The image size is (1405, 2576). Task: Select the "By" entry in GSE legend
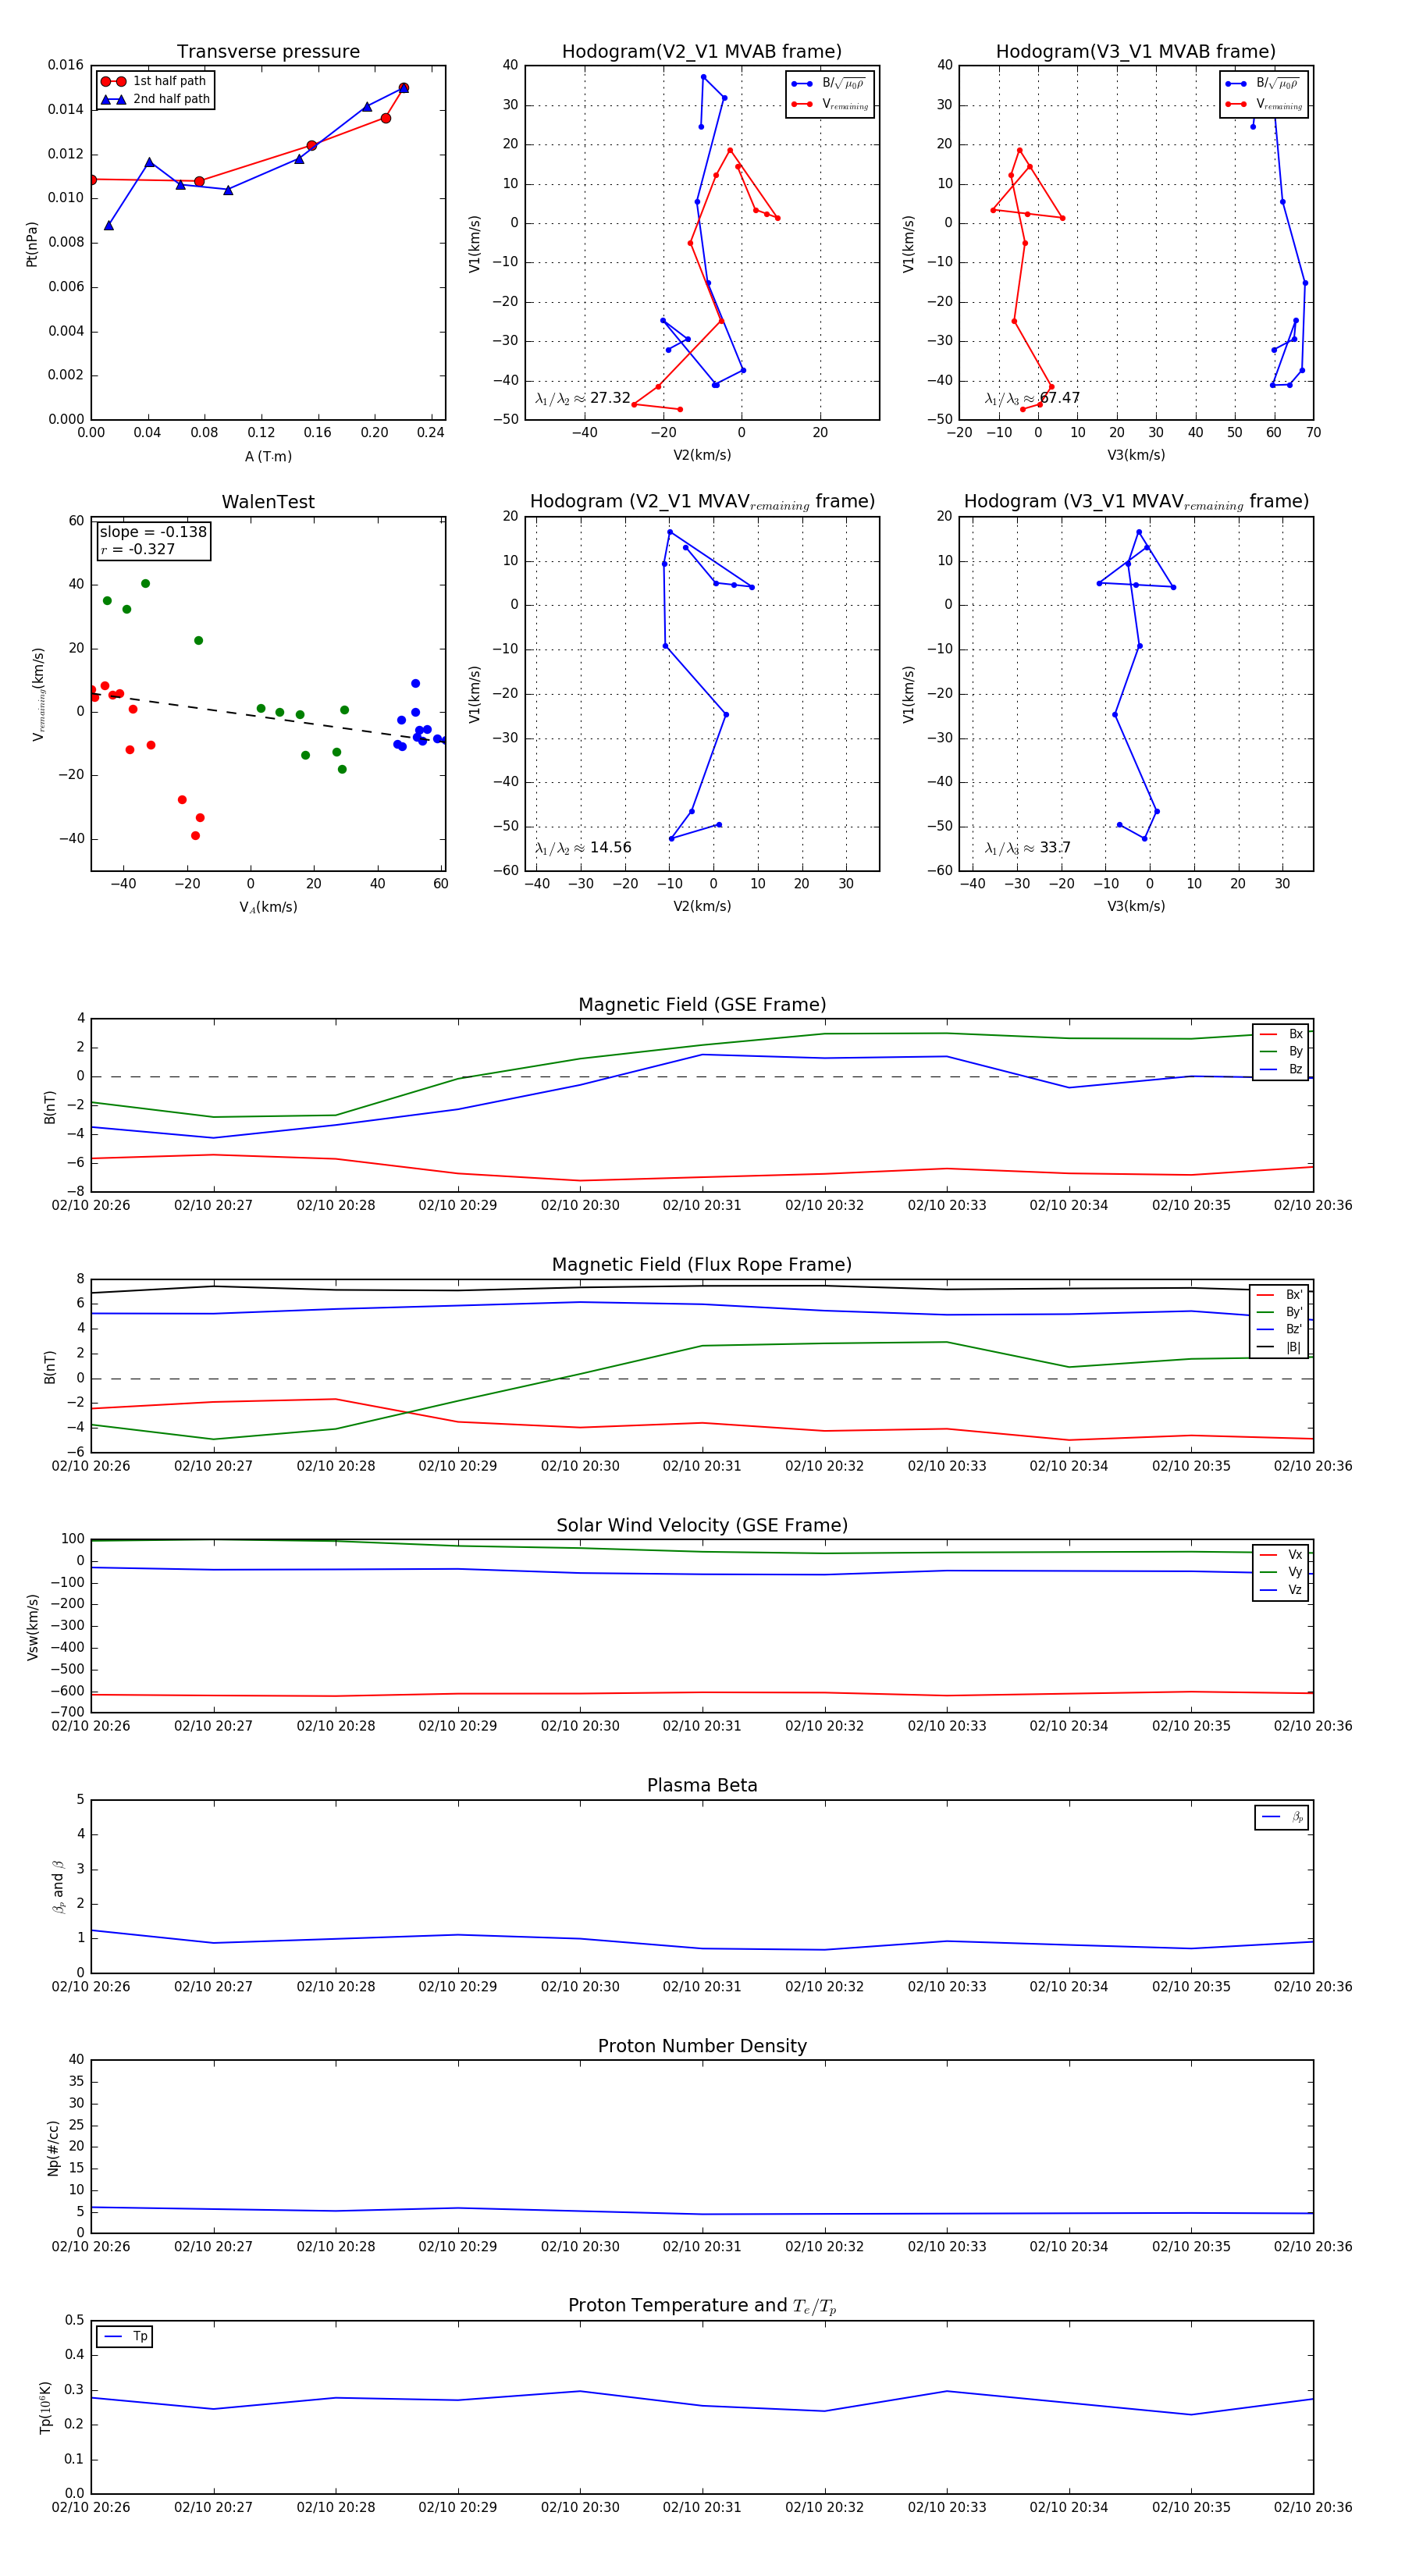coord(1281,1052)
